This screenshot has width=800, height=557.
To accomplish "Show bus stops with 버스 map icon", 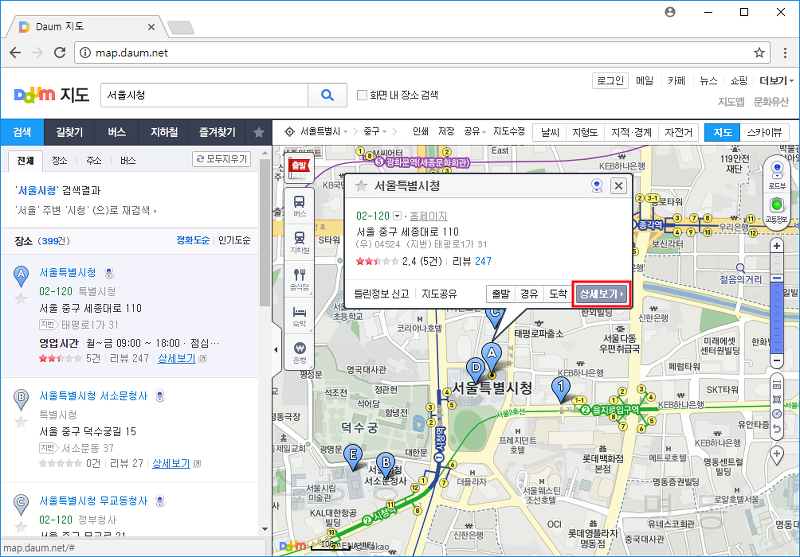I will point(299,206).
